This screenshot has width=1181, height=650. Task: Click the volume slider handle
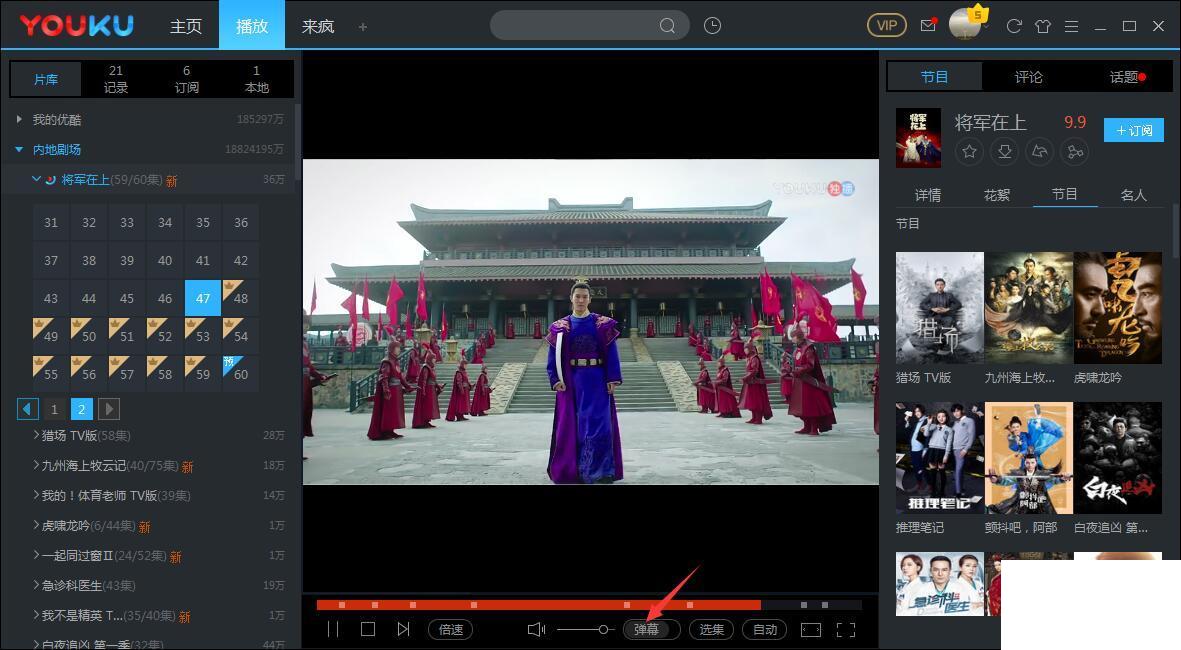point(604,629)
